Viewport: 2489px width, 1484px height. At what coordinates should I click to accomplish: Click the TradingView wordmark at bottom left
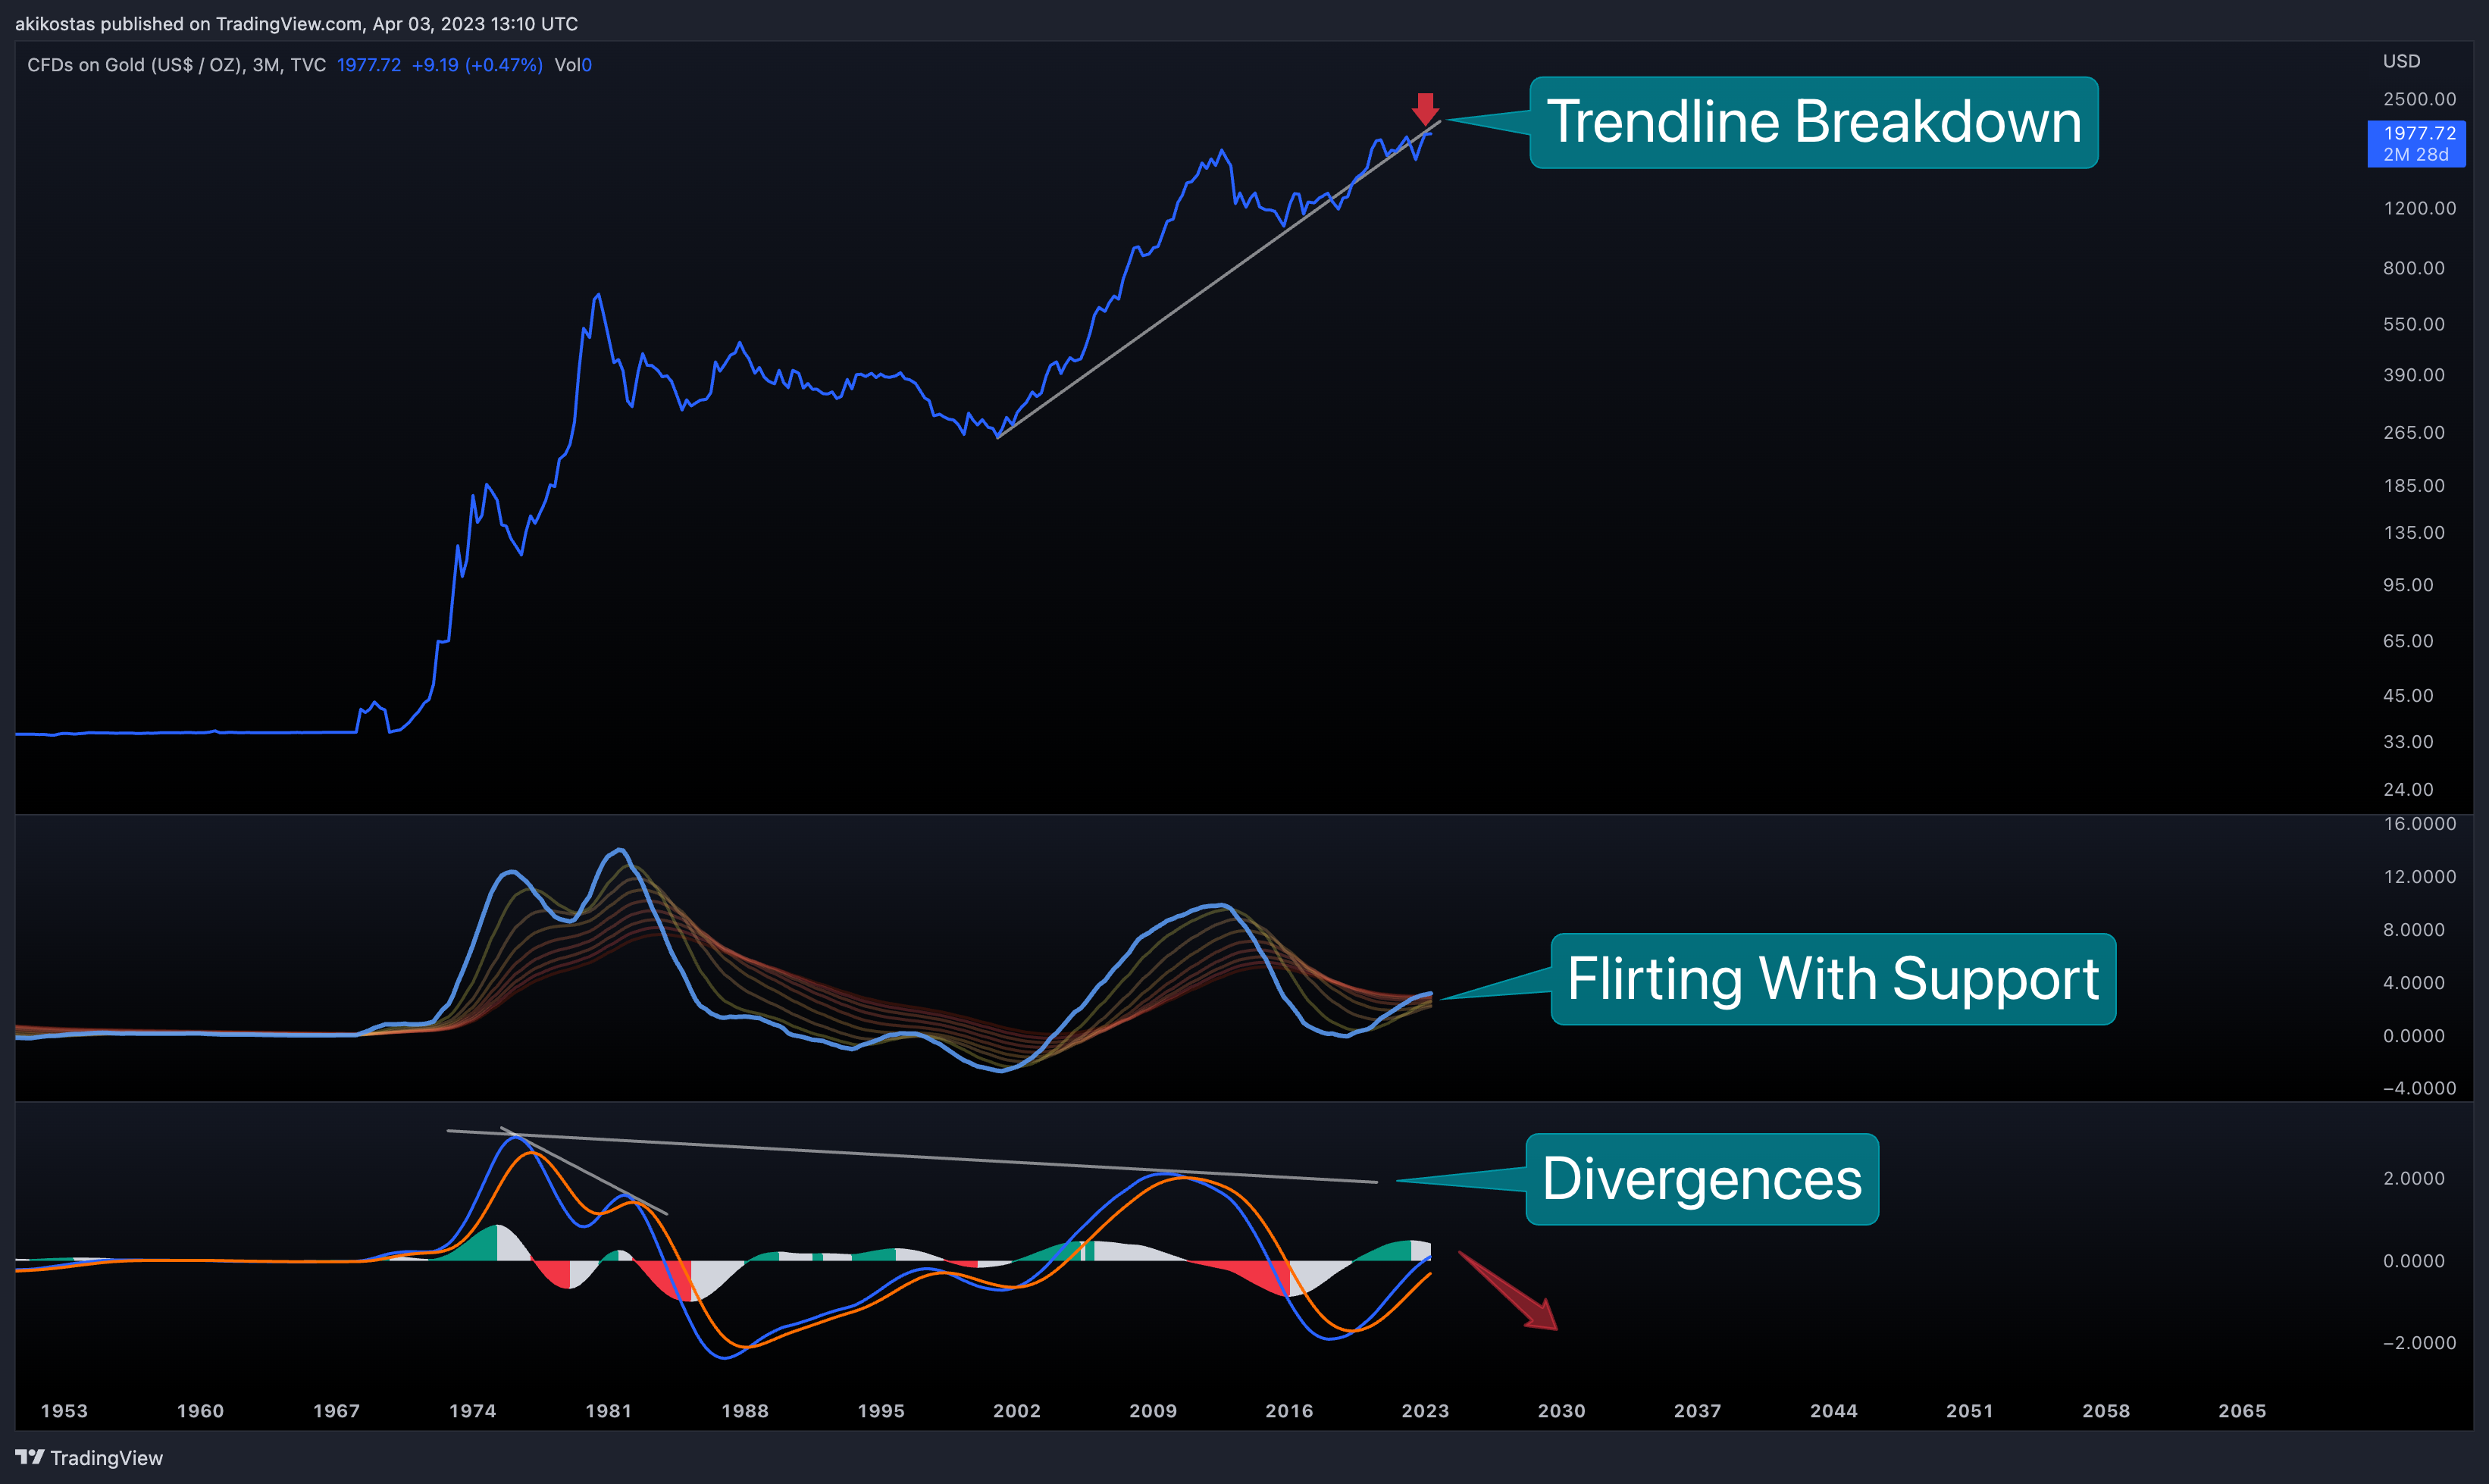click(106, 1458)
